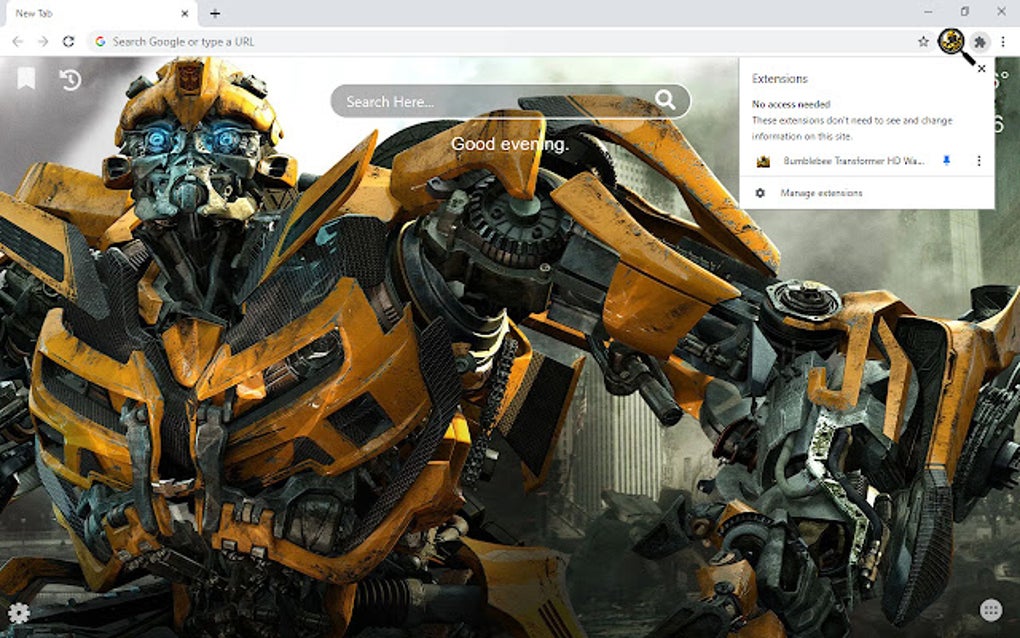The image size is (1020, 638).
Task: Reload the page with the refresh icon
Action: [x=67, y=42]
